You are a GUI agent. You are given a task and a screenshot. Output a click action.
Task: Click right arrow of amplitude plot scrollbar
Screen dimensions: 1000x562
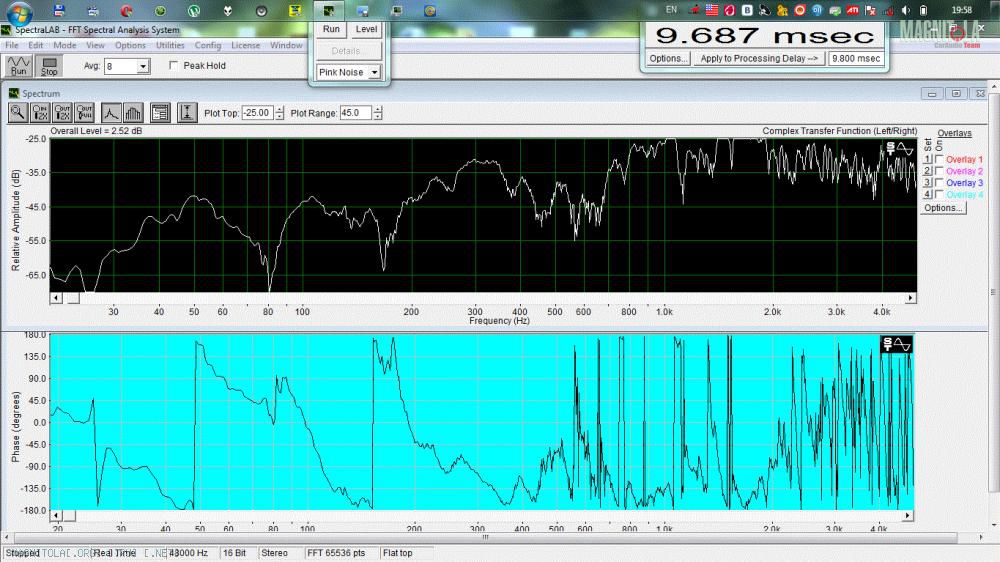click(x=911, y=298)
